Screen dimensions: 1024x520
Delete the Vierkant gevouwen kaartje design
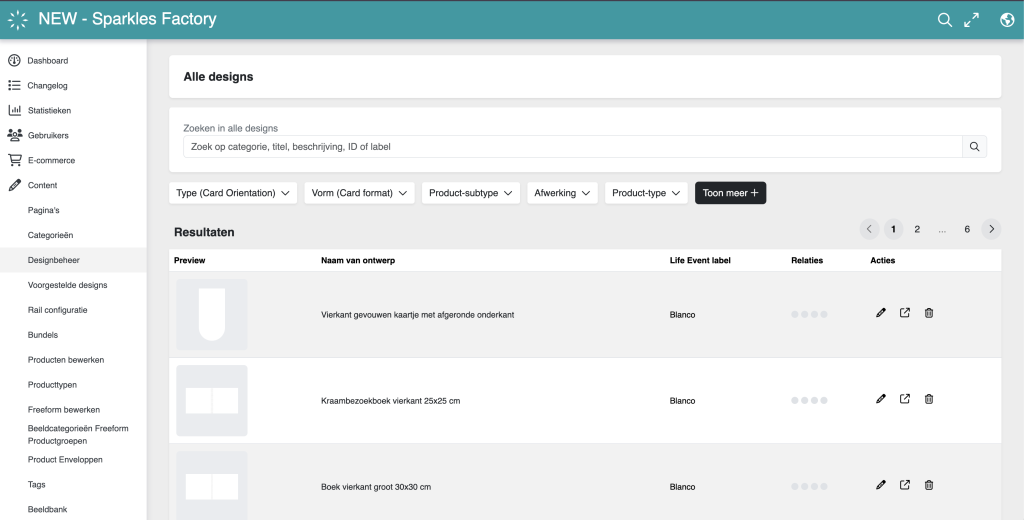929,313
